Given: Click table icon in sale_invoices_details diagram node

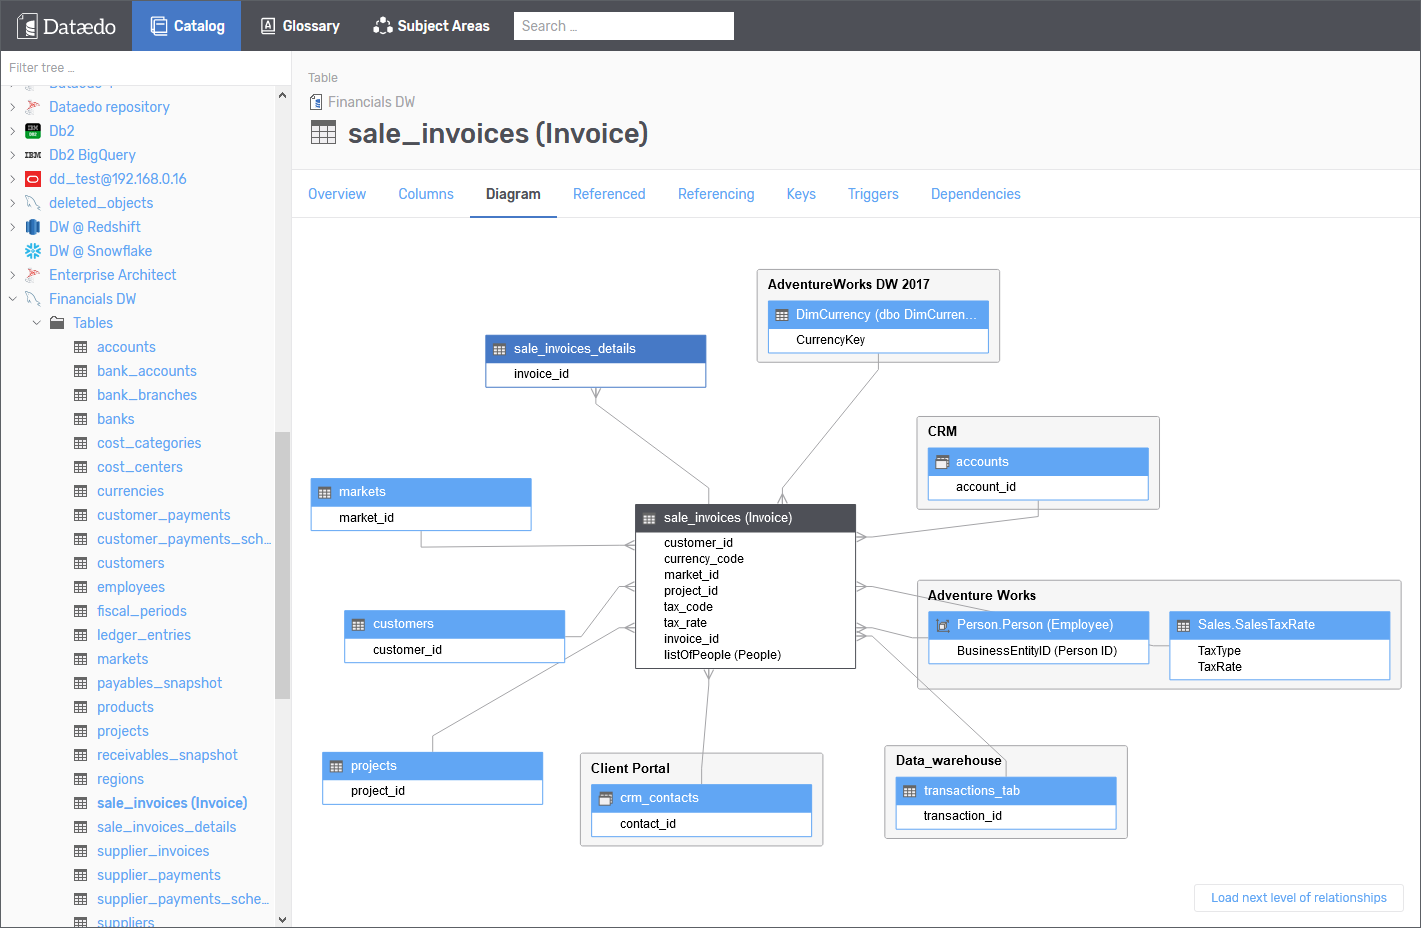Looking at the screenshot, I should point(499,350).
